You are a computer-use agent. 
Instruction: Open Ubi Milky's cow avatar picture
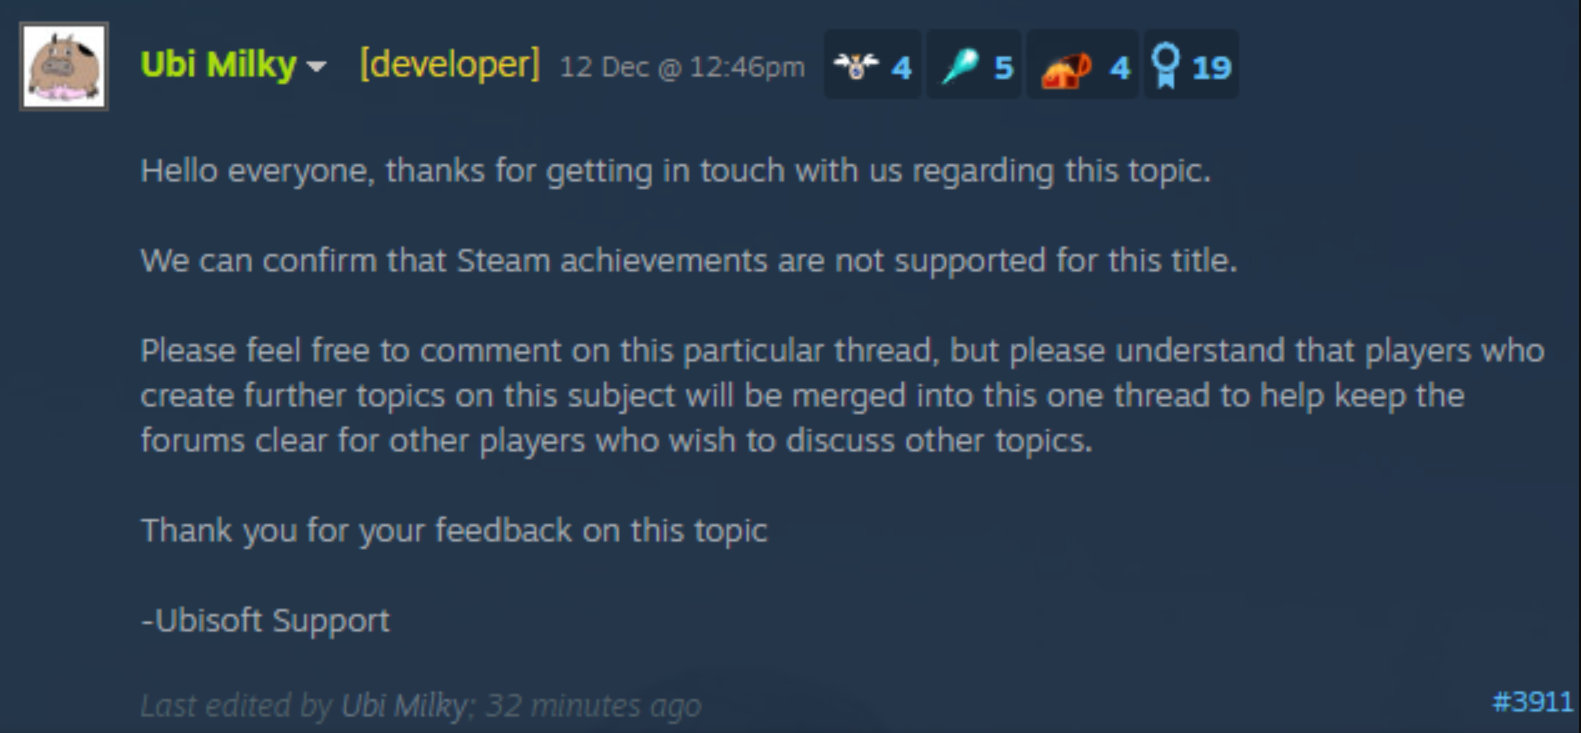64,66
